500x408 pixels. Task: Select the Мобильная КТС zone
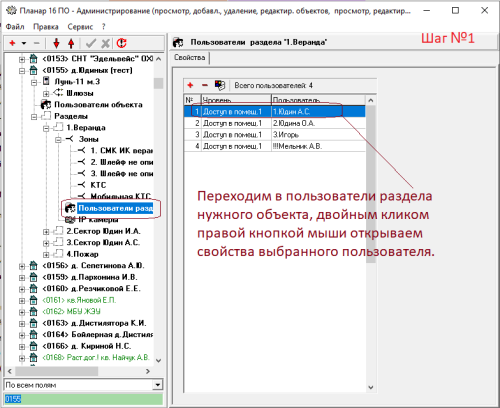121,196
